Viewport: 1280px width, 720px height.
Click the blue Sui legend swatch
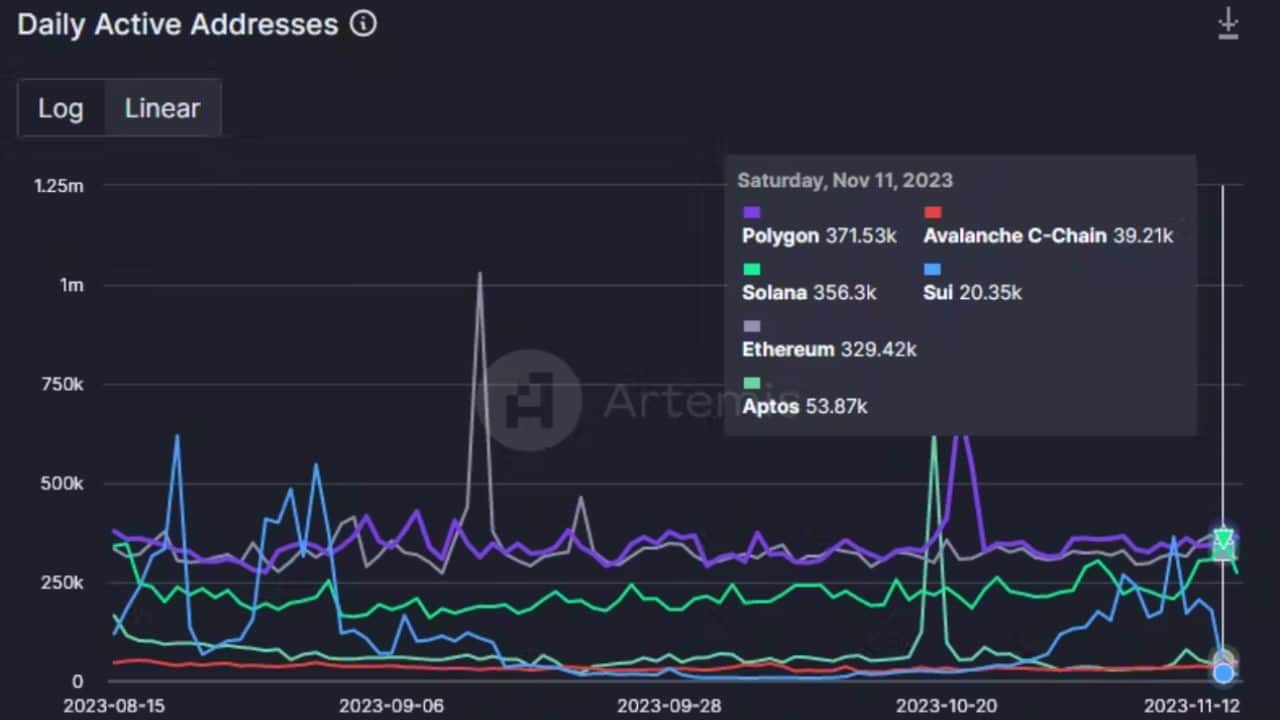click(x=932, y=269)
